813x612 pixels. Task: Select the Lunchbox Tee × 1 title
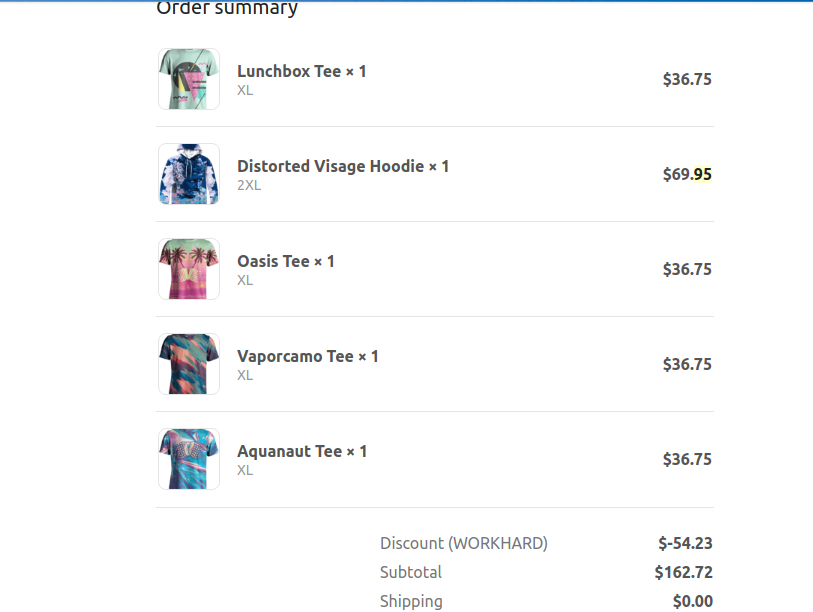302,71
